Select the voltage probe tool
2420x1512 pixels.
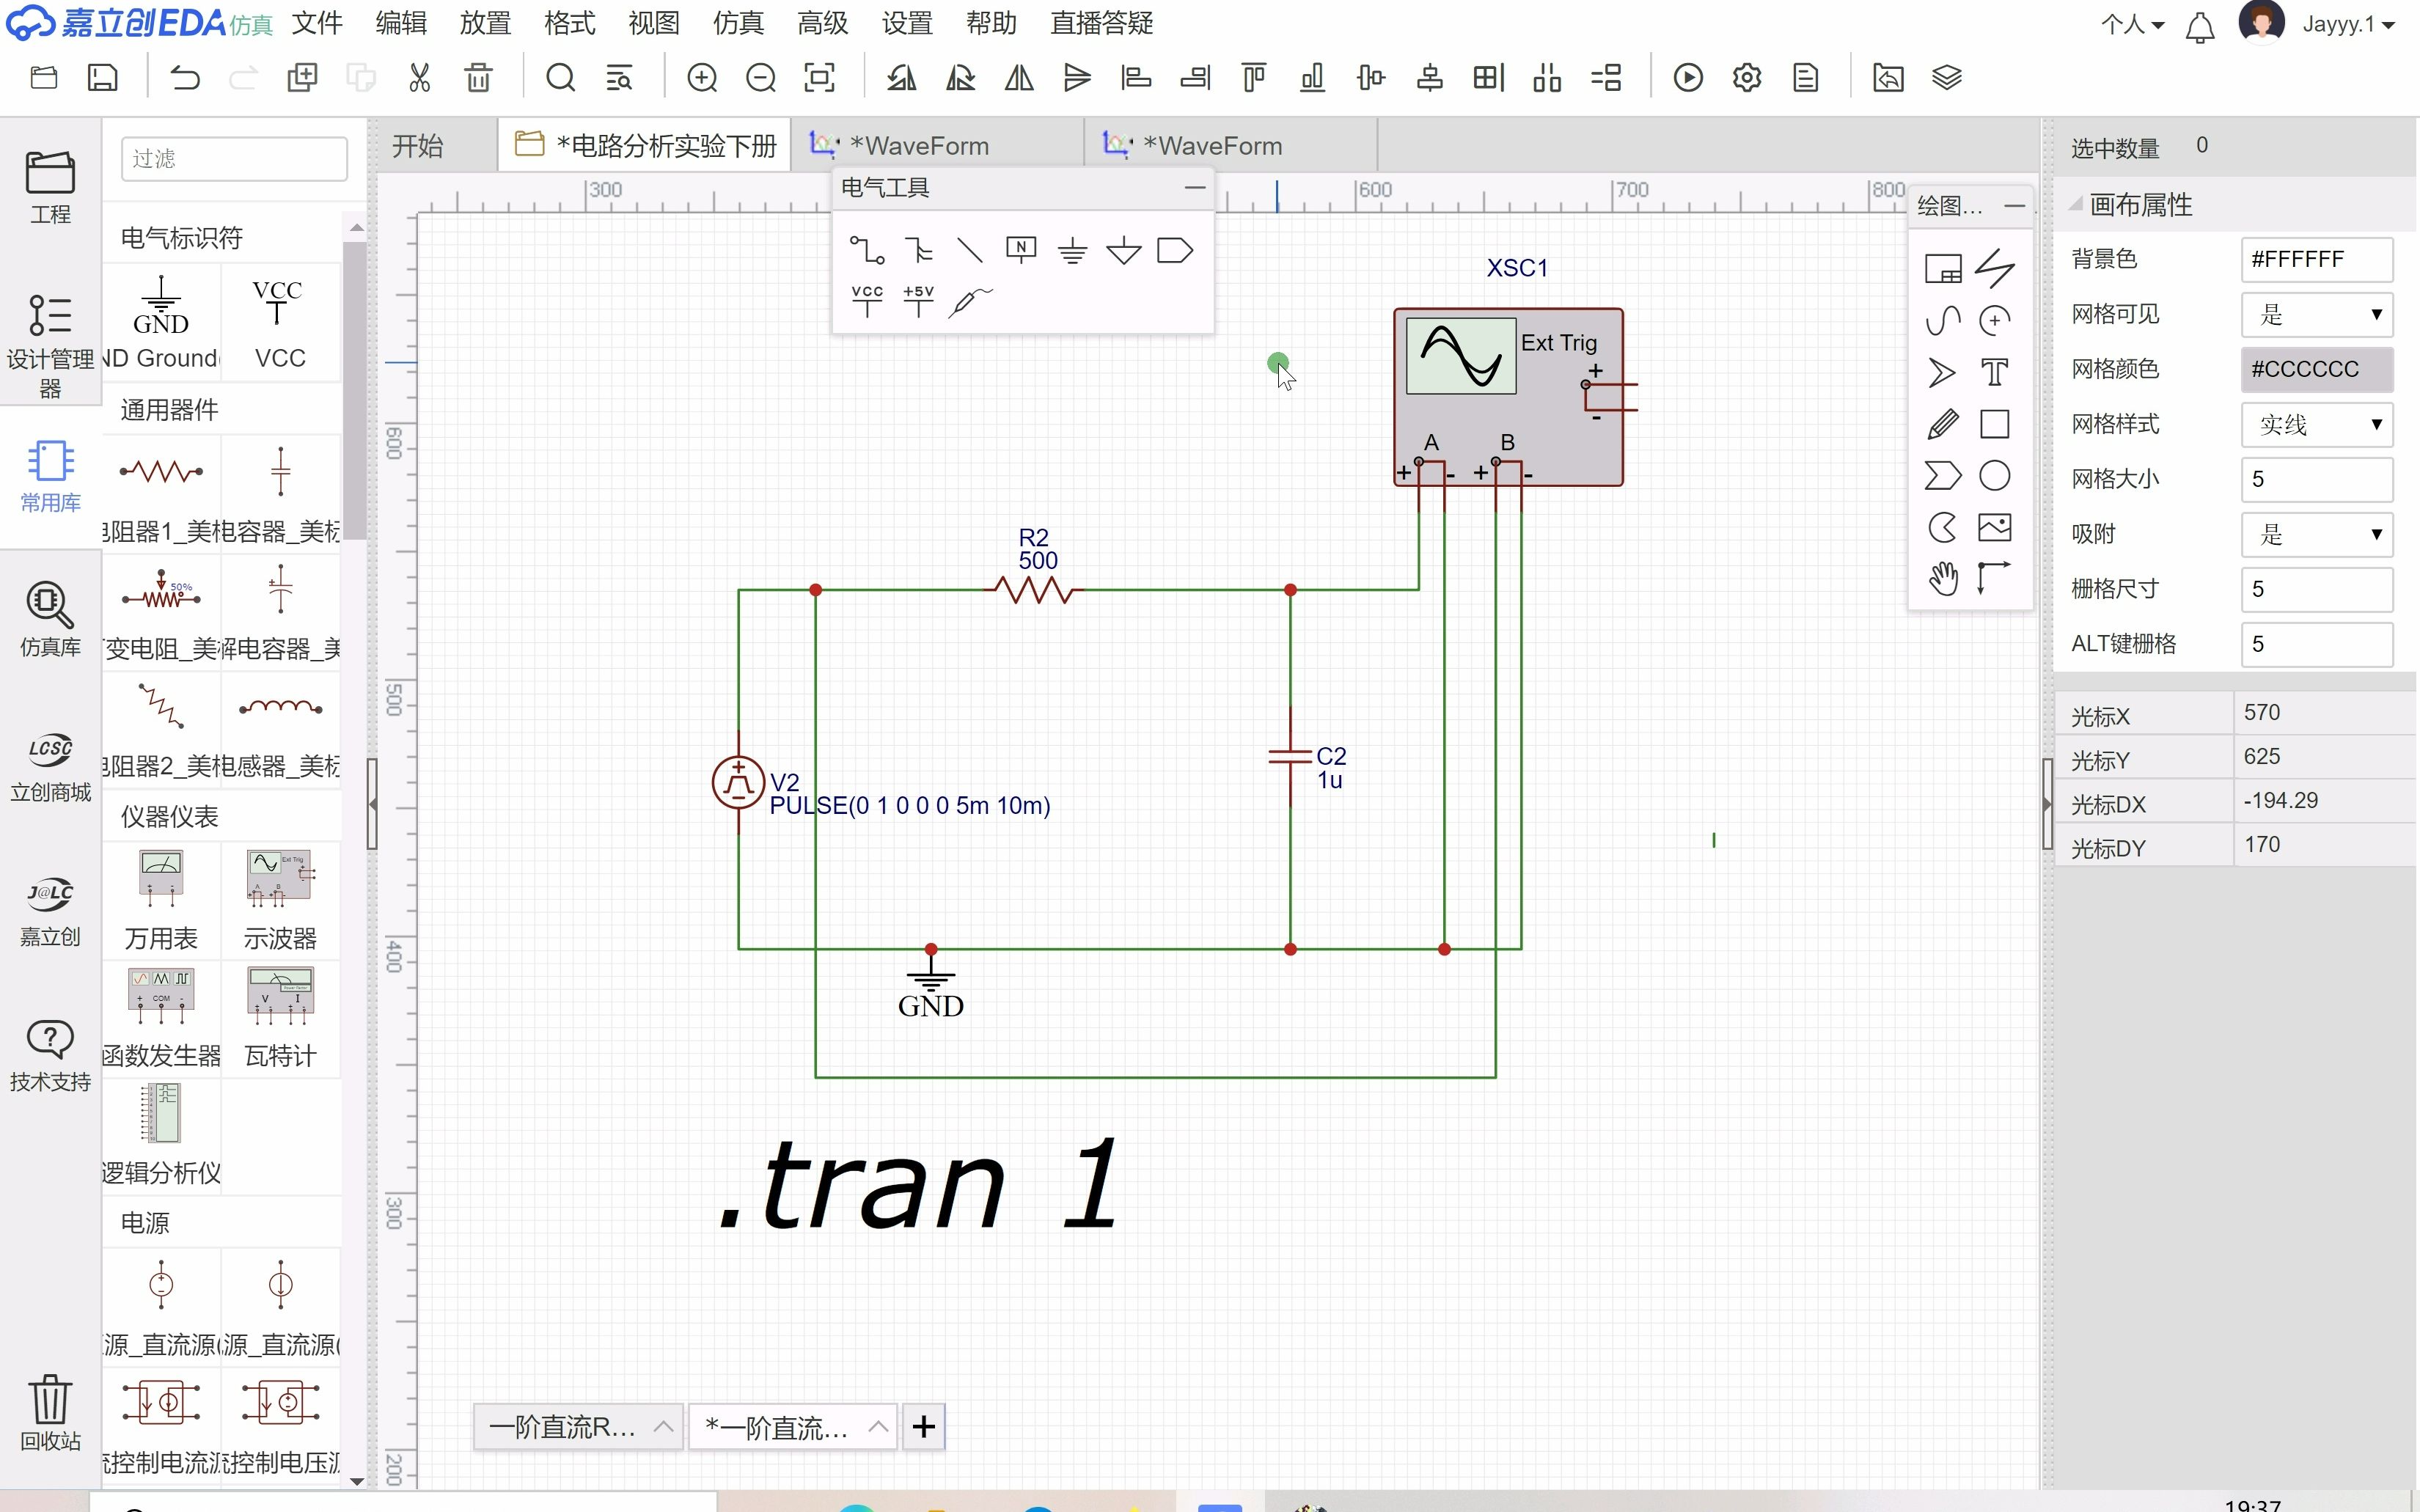pyautogui.click(x=970, y=301)
